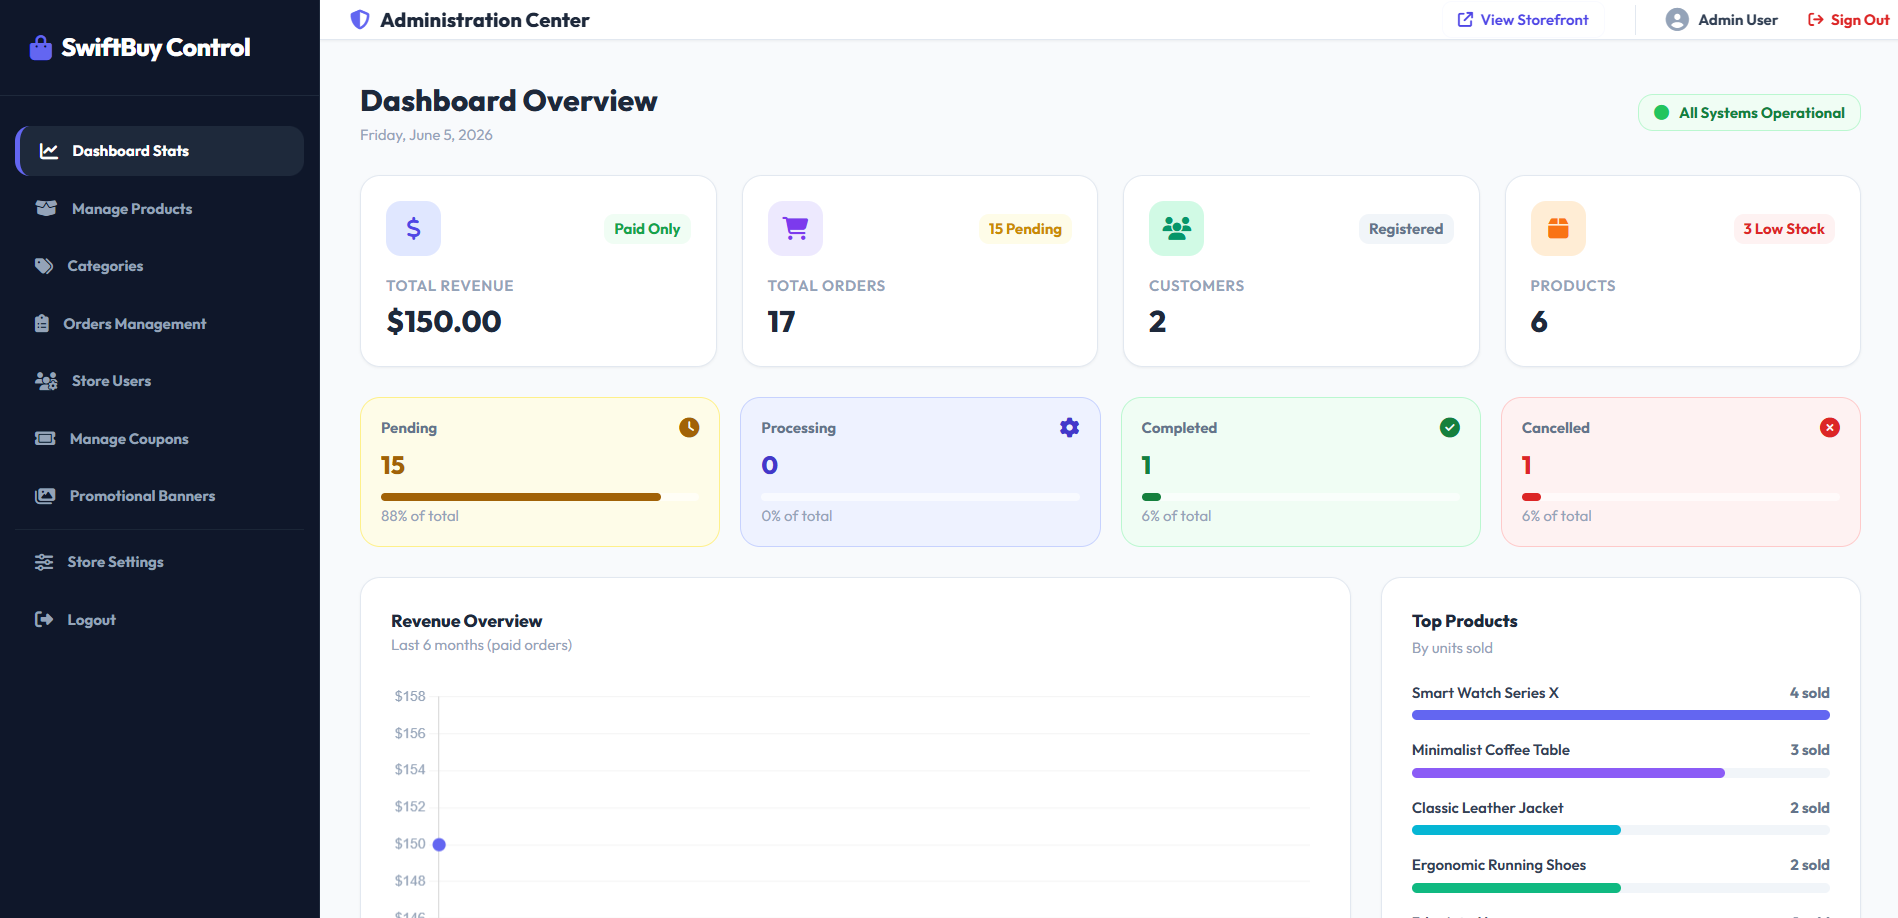Click the date Friday, June 5, 2026
The height and width of the screenshot is (918, 1898).
tap(426, 135)
